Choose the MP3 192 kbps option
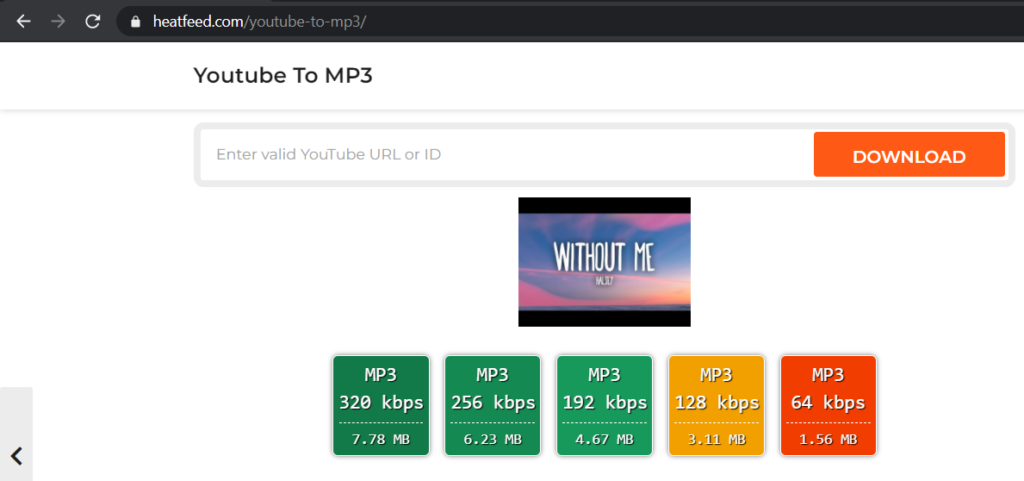Viewport: 1024px width, 481px height. [x=605, y=405]
